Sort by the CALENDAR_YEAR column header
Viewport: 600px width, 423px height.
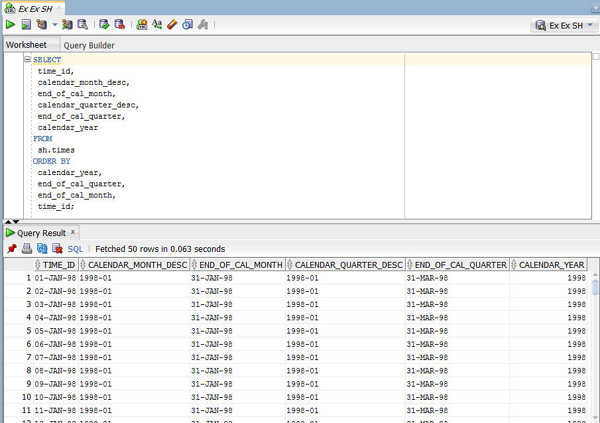coord(551,264)
